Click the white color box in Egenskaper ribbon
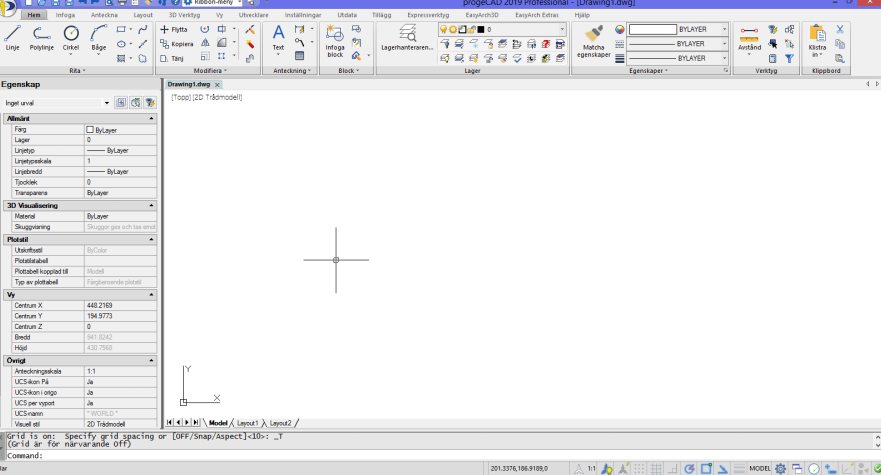The height and width of the screenshot is (475, 881). [x=652, y=29]
